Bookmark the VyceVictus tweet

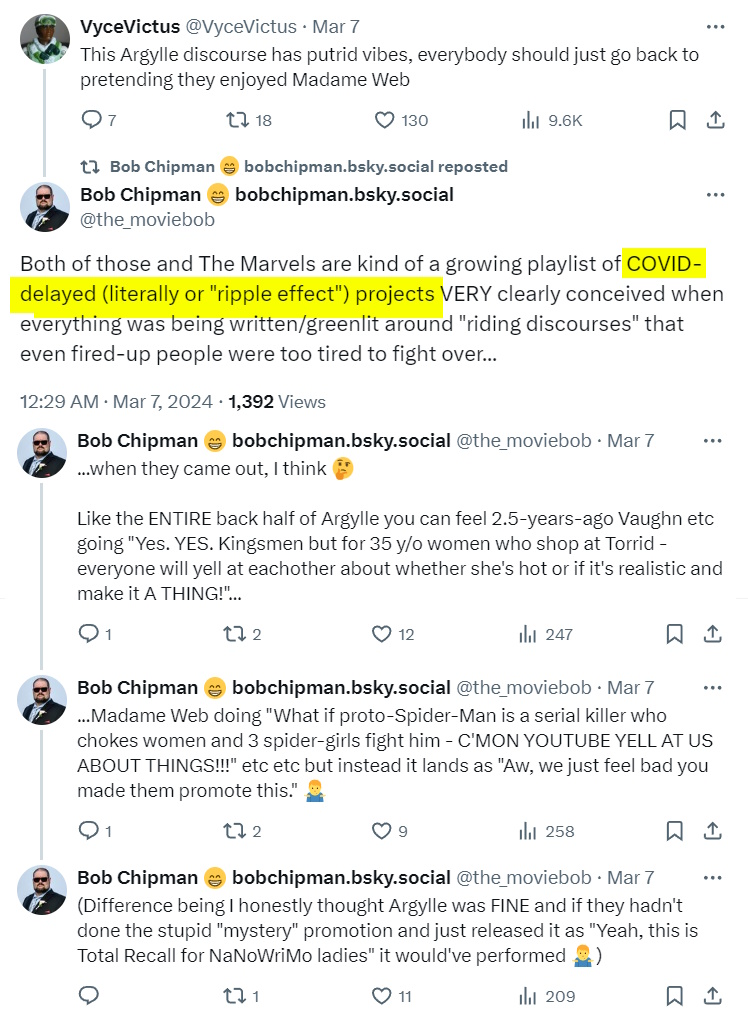pyautogui.click(x=677, y=120)
